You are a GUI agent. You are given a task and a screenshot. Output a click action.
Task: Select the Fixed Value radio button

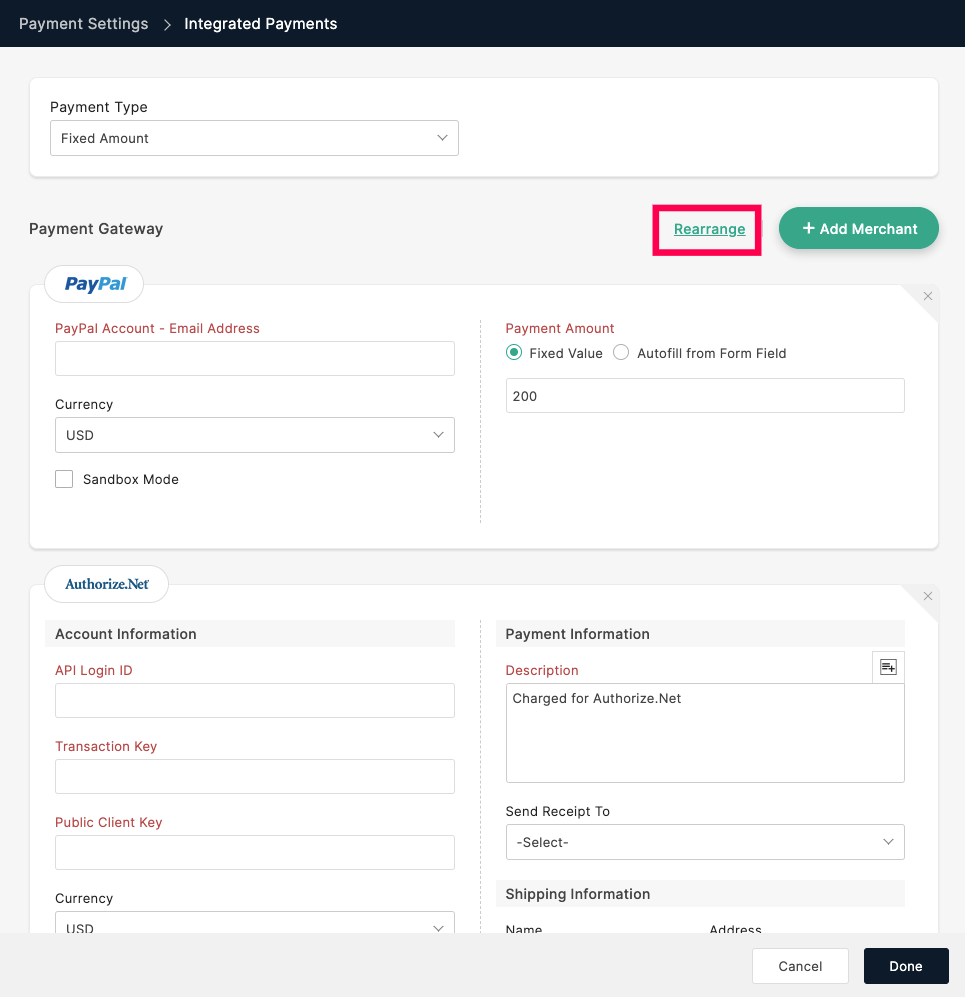click(x=514, y=352)
